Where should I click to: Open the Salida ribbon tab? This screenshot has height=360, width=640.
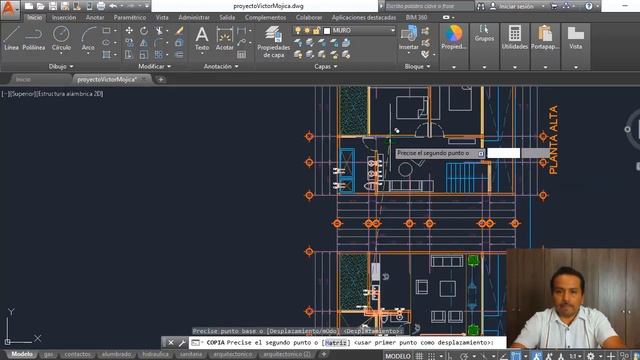click(227, 18)
